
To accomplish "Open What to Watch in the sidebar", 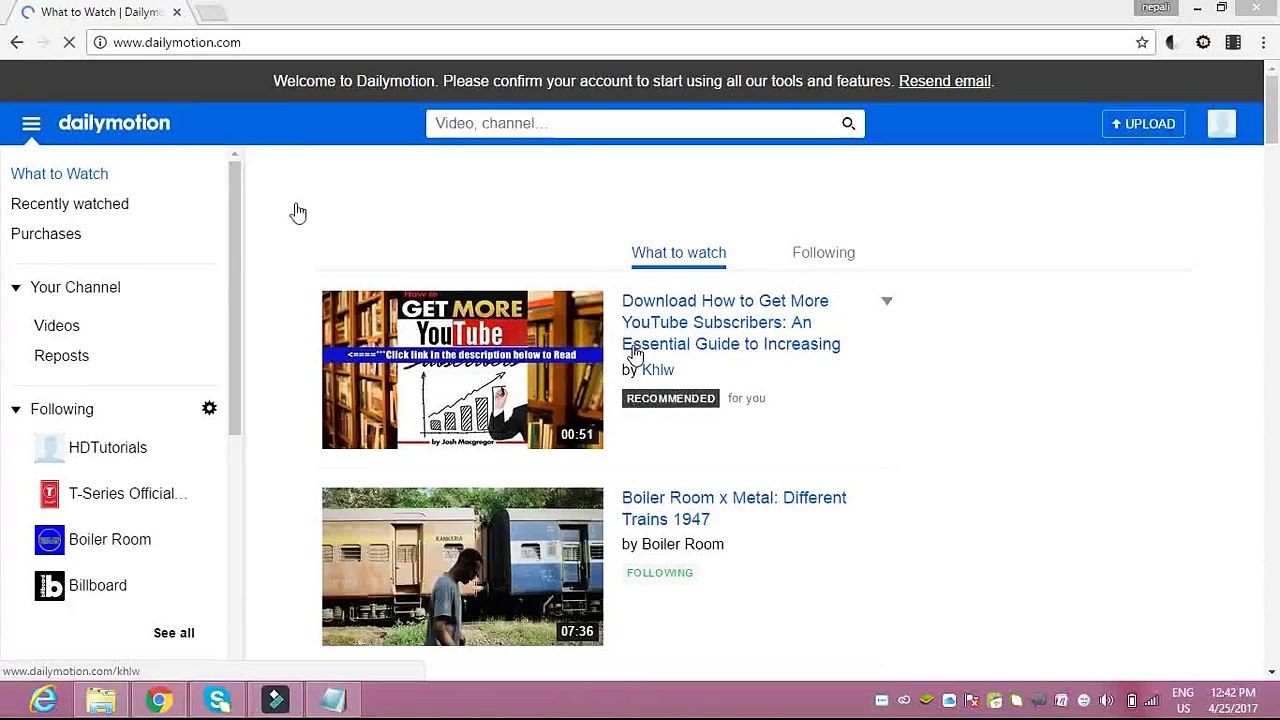I will click(x=59, y=174).
